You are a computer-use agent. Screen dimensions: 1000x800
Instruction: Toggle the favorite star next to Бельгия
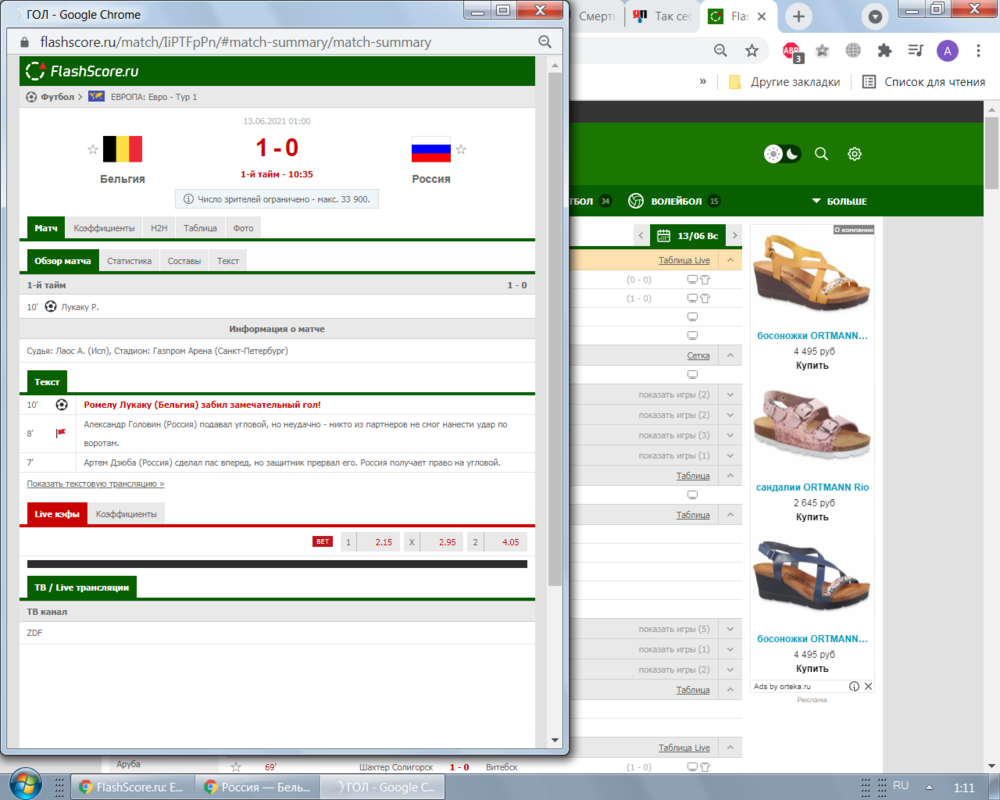(x=93, y=149)
